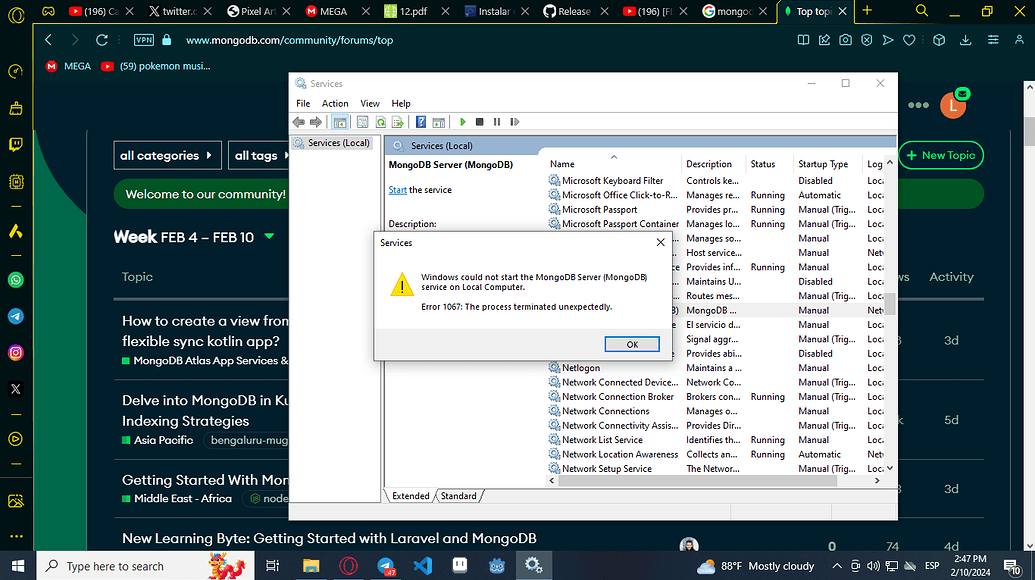Expand the all tags dropdown
Viewport: 1035px width, 580px height.
[263, 156]
